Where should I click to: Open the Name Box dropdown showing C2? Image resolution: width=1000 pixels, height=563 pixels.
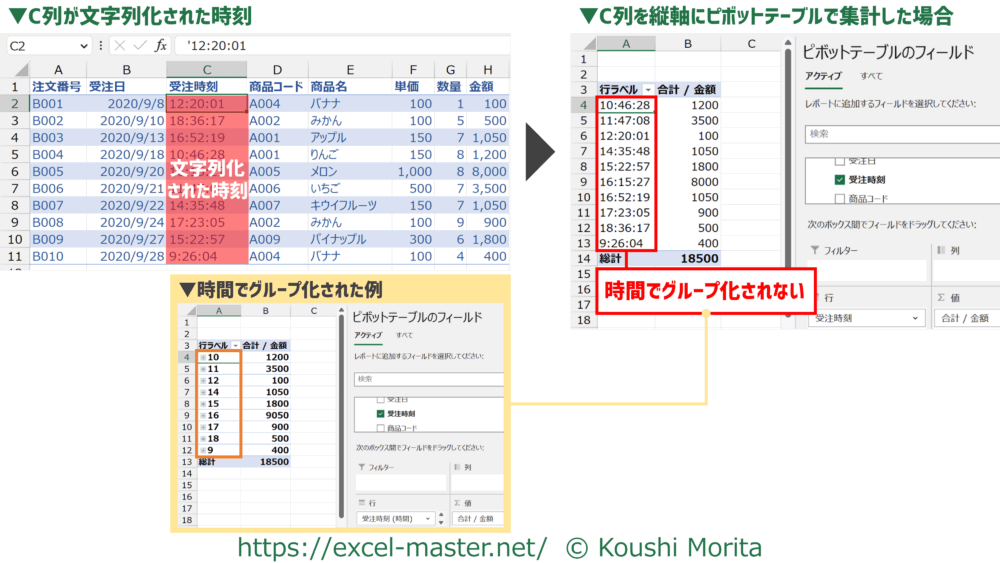coord(82,46)
